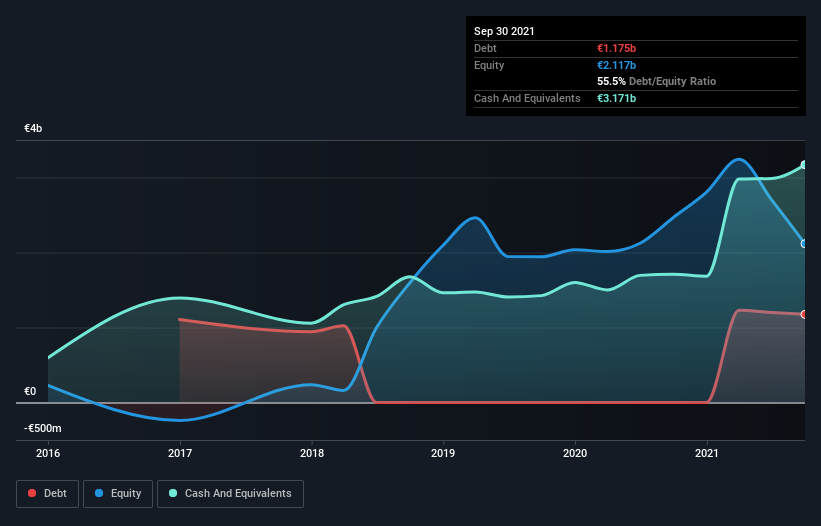The width and height of the screenshot is (821, 526).
Task: Select the 2021 axis label
Action: coord(707,453)
